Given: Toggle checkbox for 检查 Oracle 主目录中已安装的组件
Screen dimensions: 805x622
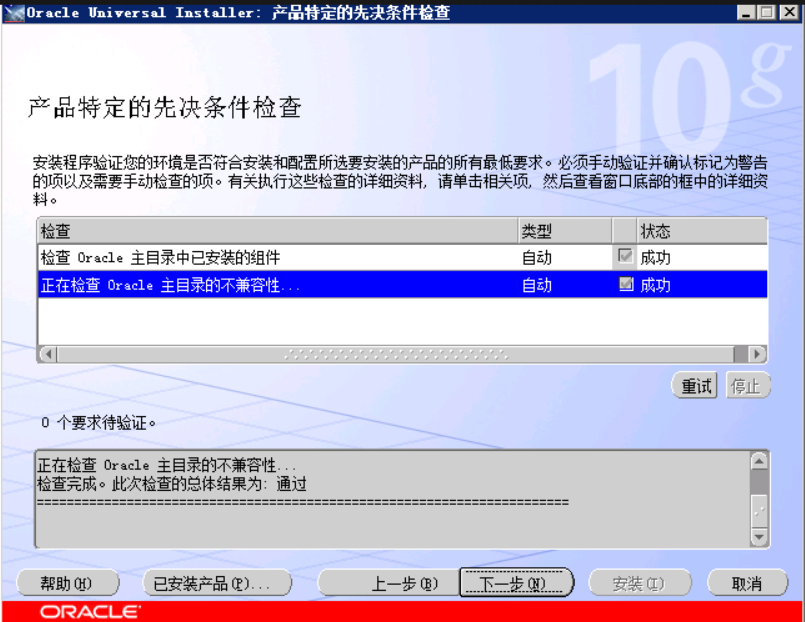Looking at the screenshot, I should (x=625, y=256).
